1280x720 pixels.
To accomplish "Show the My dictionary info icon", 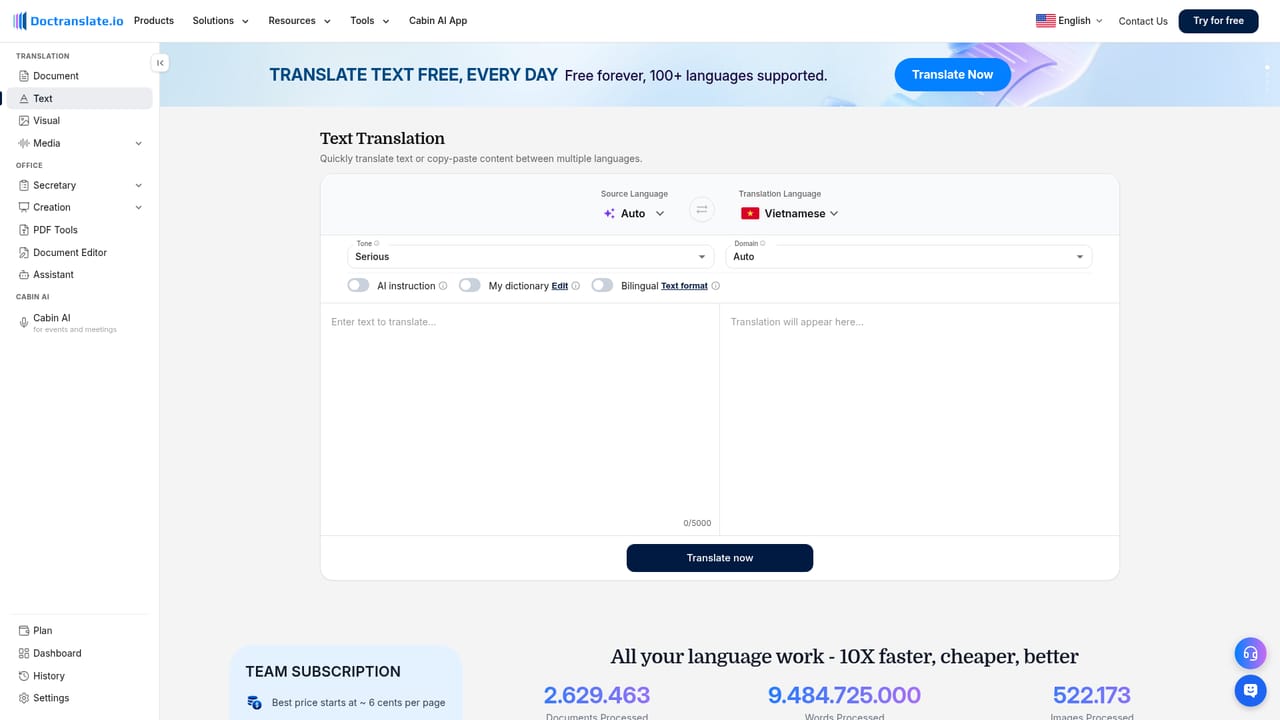I will tap(575, 286).
